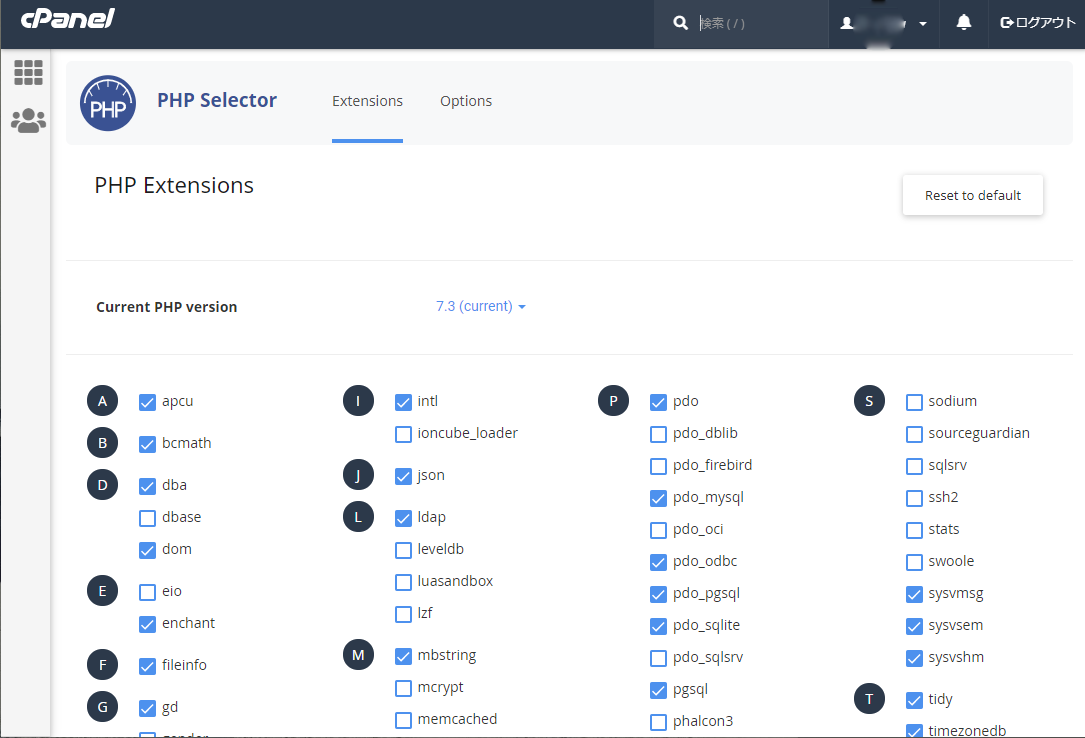Disable the json extension

(x=403, y=477)
